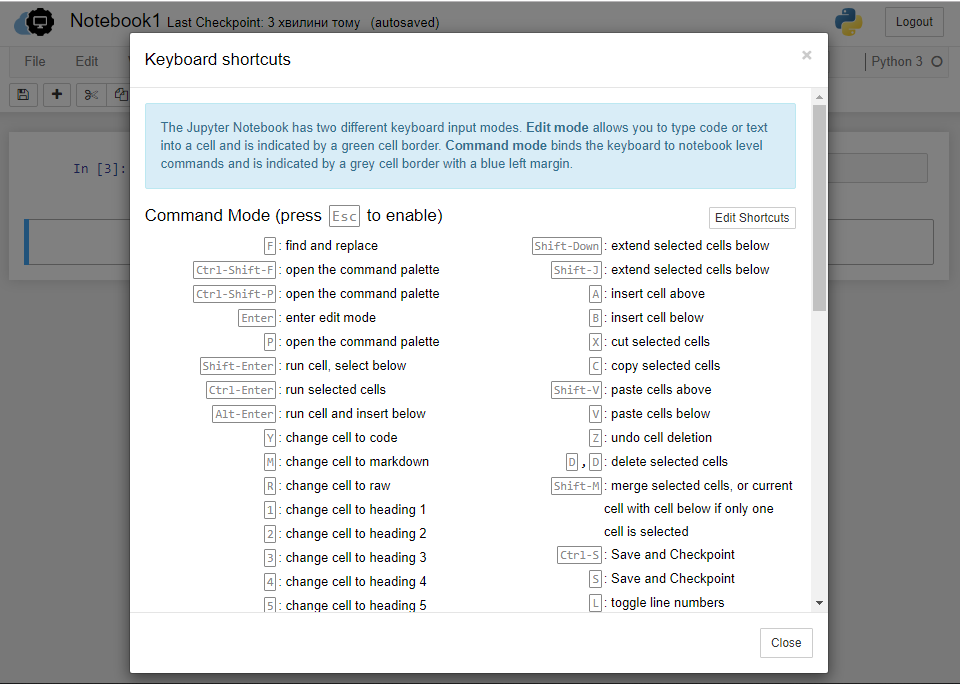Close shortcuts dialog with the X icon
Viewport: 960px width, 684px height.
point(807,55)
